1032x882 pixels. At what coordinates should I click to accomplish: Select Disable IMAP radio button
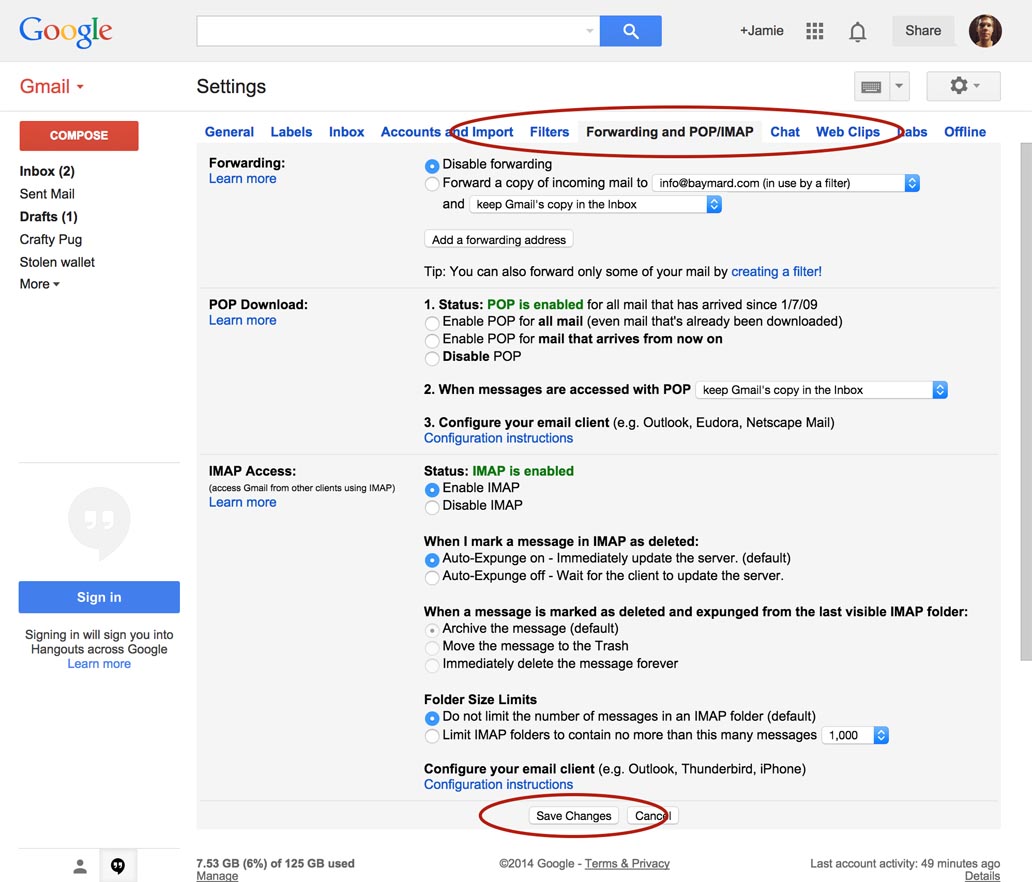(x=432, y=506)
